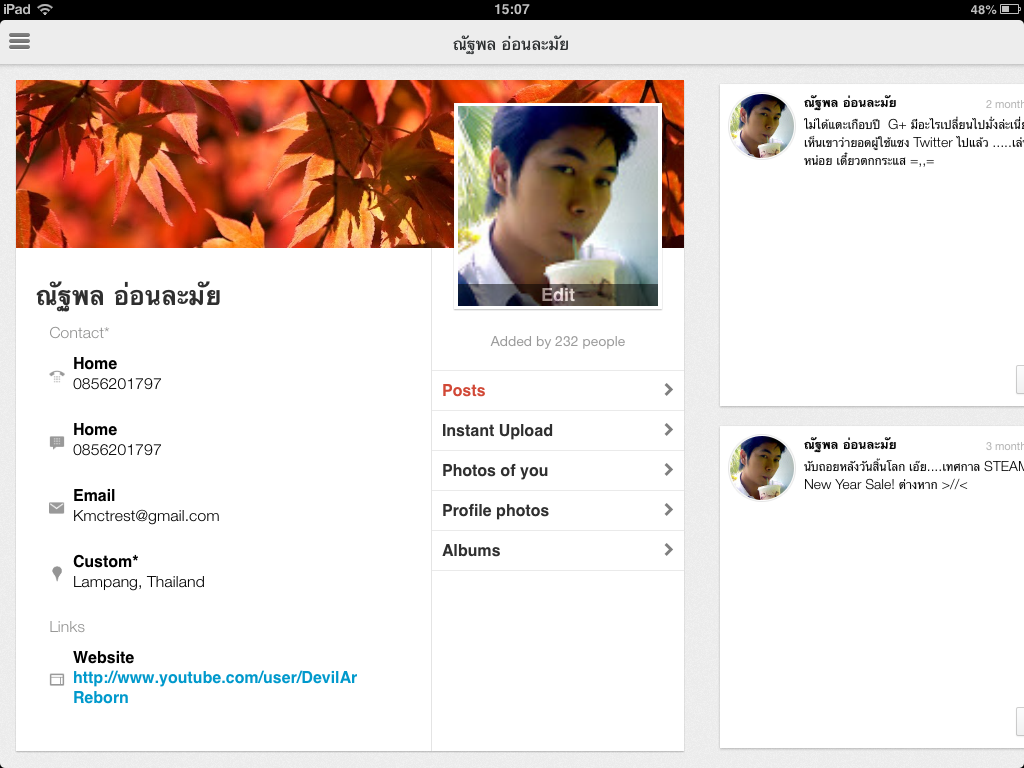Image resolution: width=1024 pixels, height=768 pixels.
Task: Tap the Custom* location label
Action: pos(106,562)
